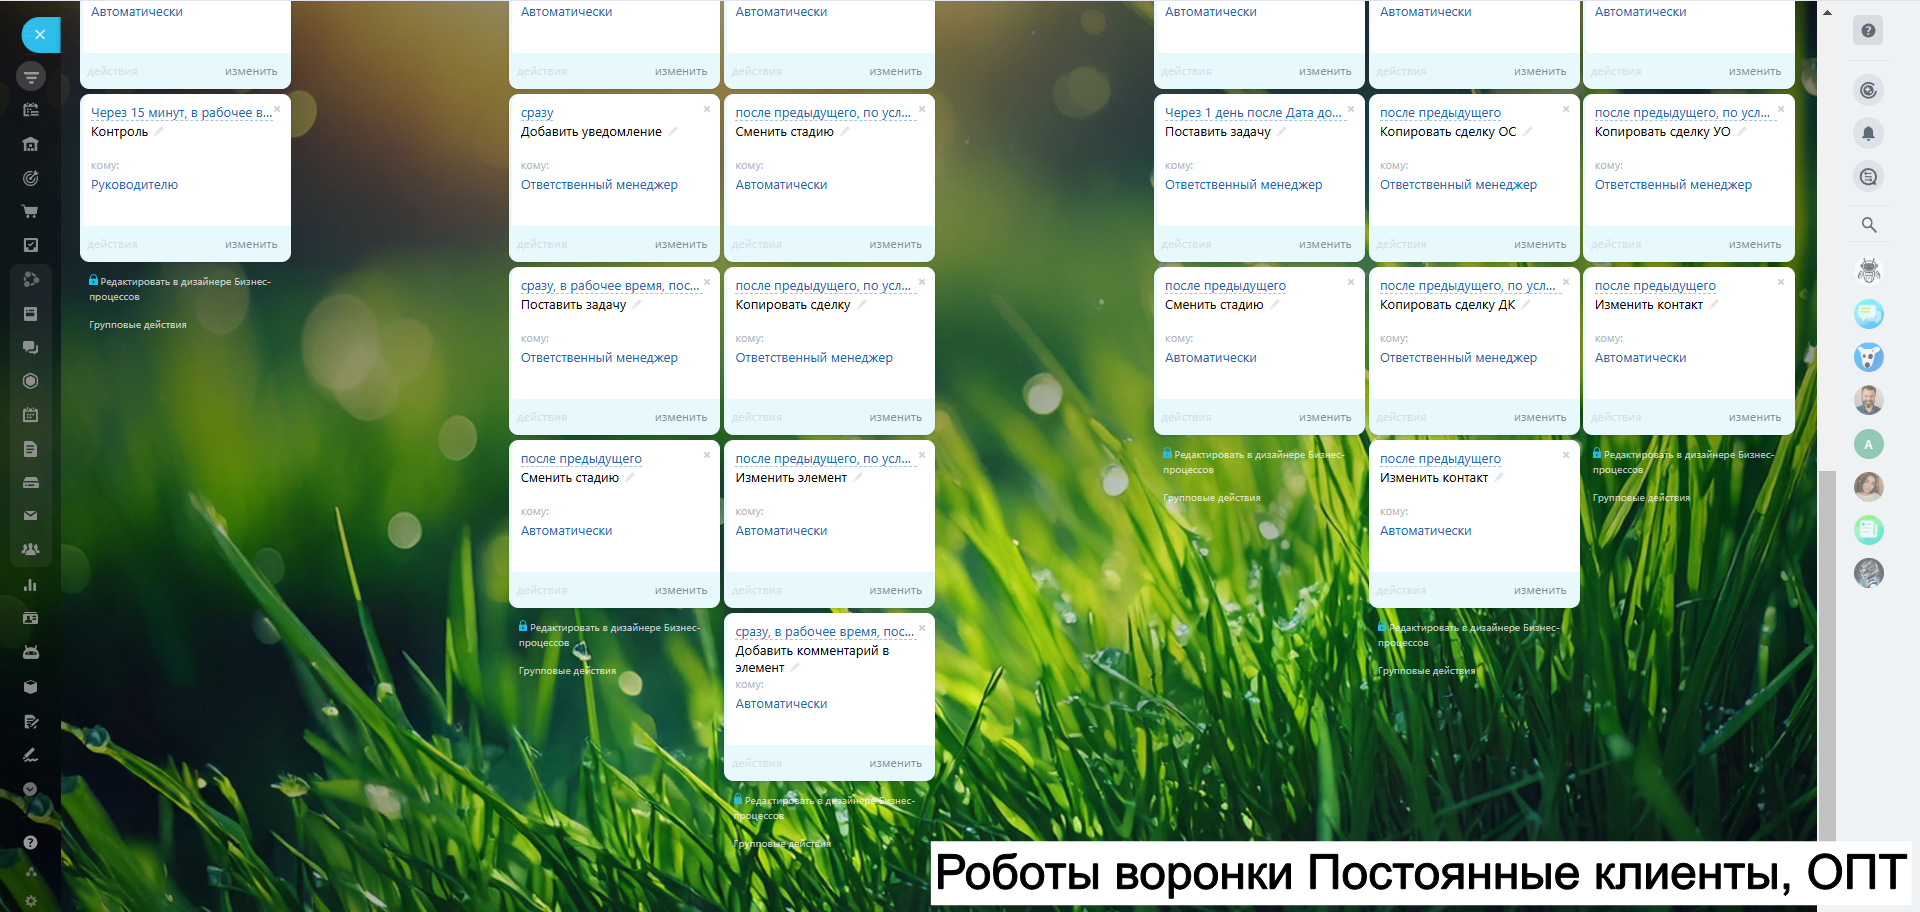Click изменить on the Копировать сделку ОС card
1920x912 pixels.
coord(1540,244)
